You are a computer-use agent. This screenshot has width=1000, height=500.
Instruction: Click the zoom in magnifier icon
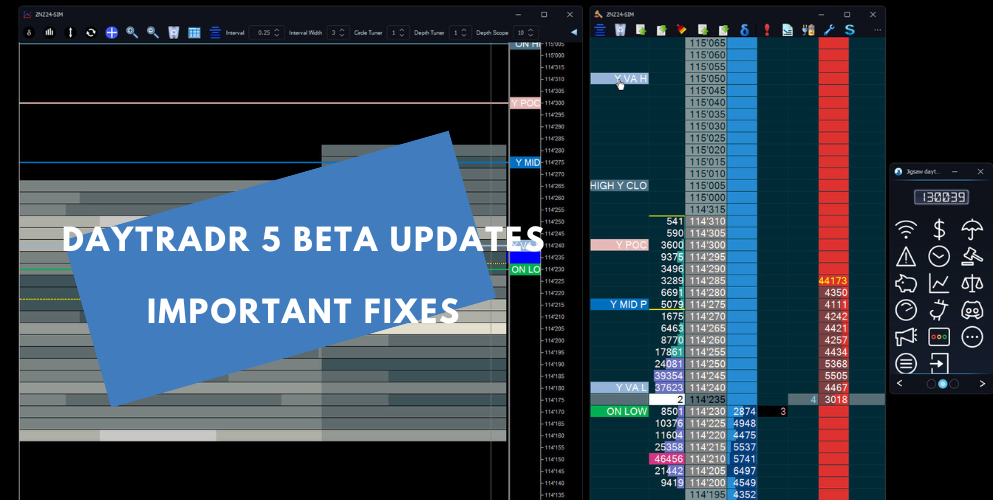point(132,33)
